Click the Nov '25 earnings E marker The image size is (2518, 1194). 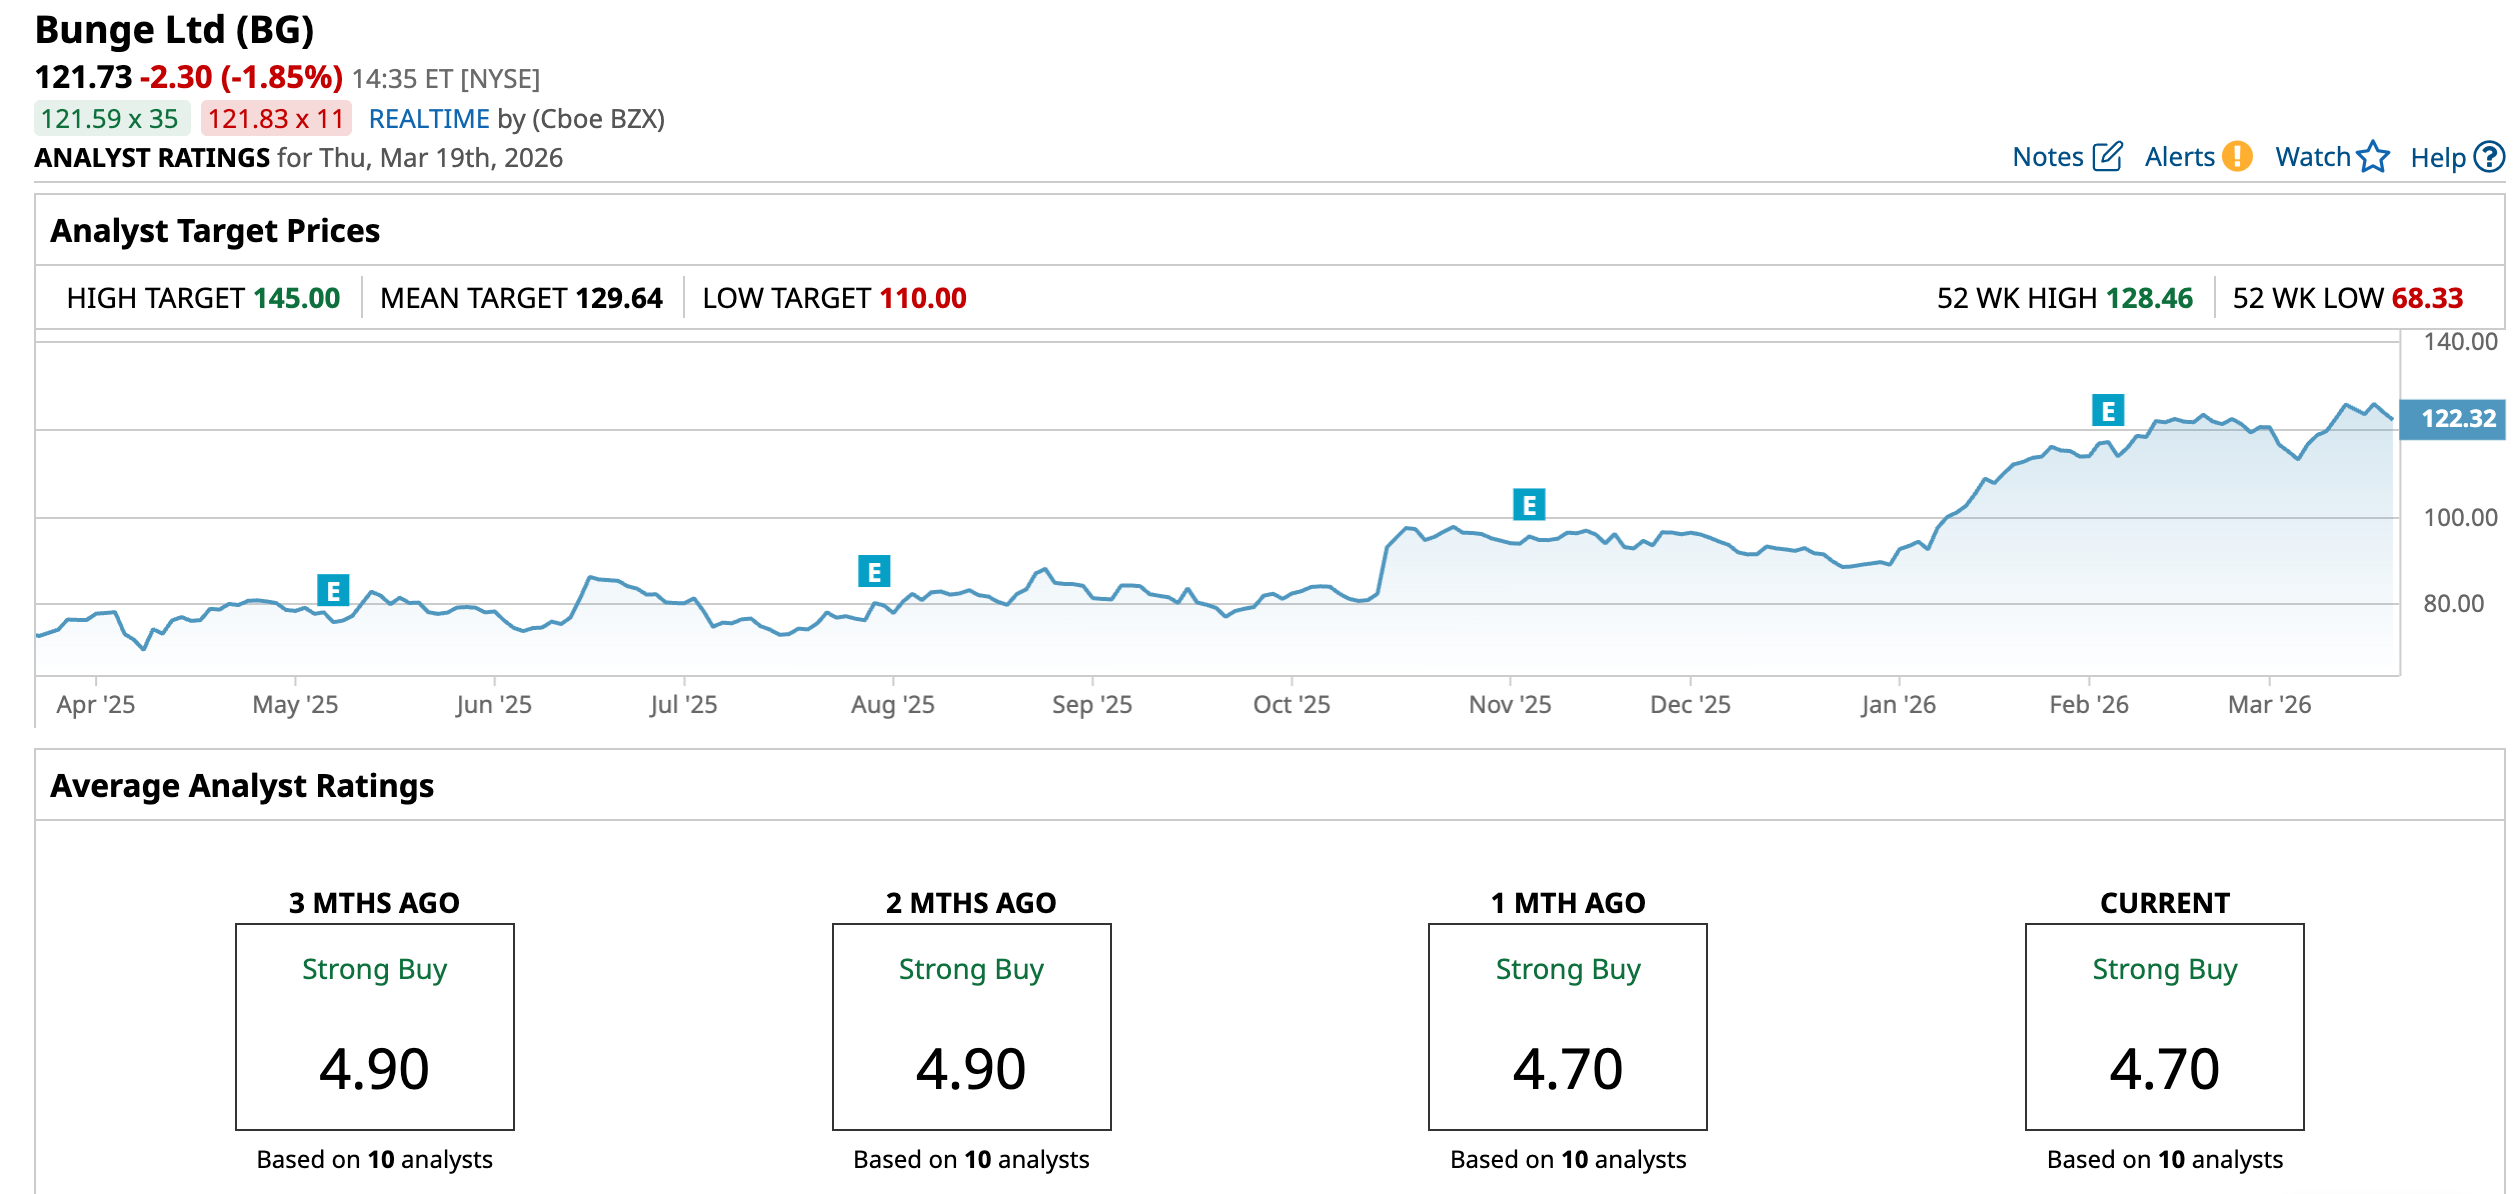tap(1528, 505)
